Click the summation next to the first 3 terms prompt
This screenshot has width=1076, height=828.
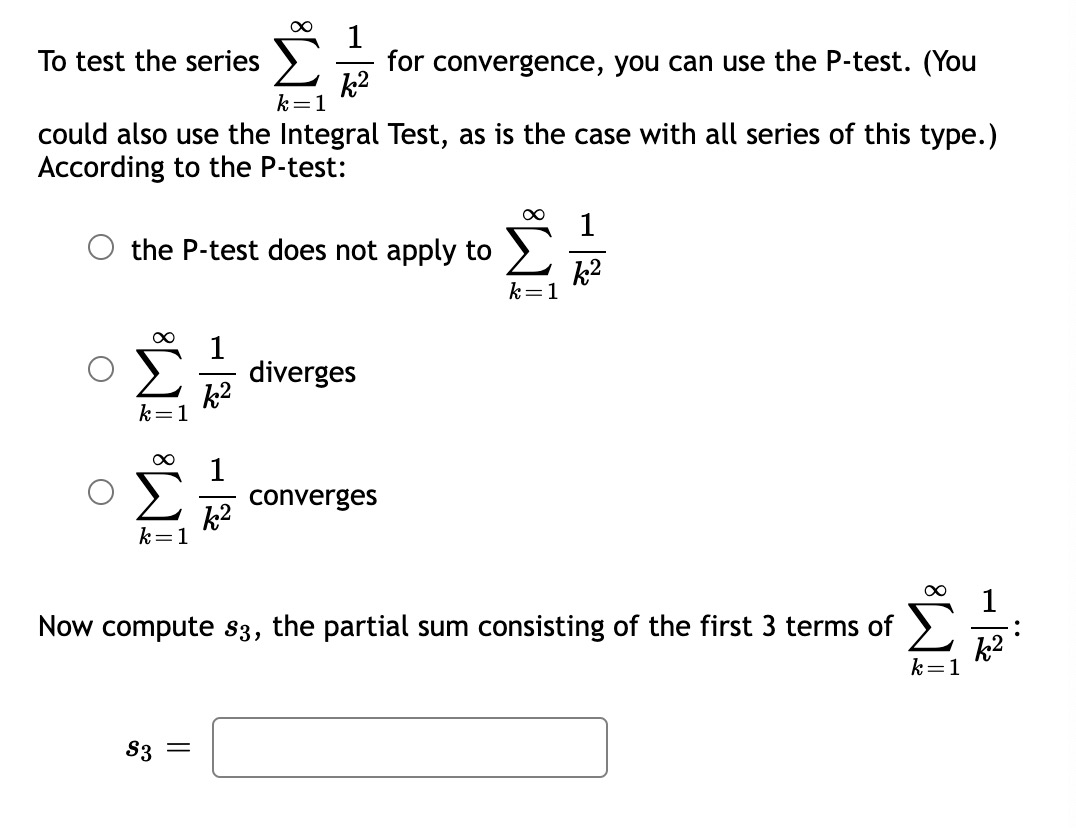(x=930, y=628)
